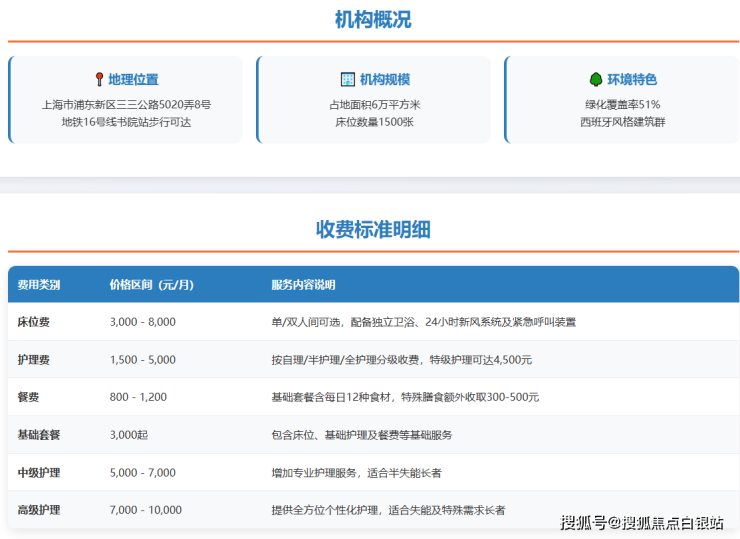Click the 7,000 - 10,000 price cell
This screenshot has height=539, width=740.
146,510
